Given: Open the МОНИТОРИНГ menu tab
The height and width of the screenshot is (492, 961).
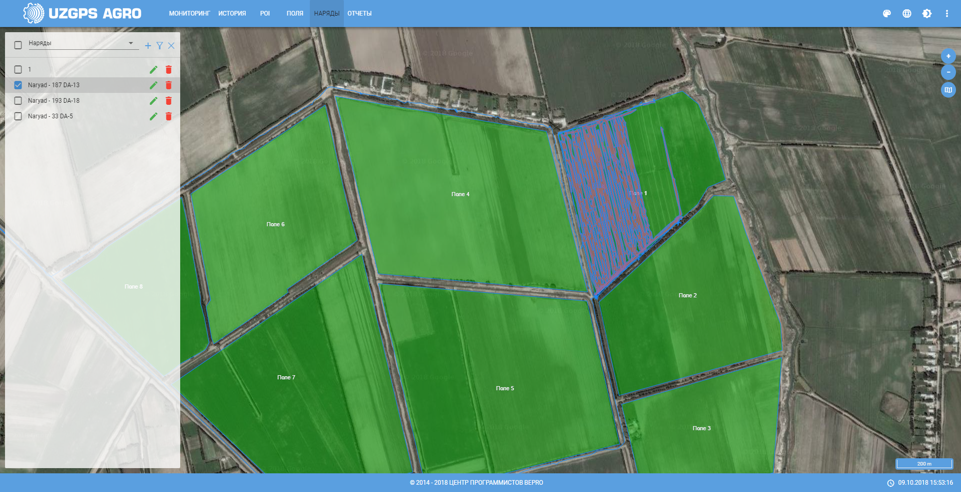Looking at the screenshot, I should coord(189,14).
